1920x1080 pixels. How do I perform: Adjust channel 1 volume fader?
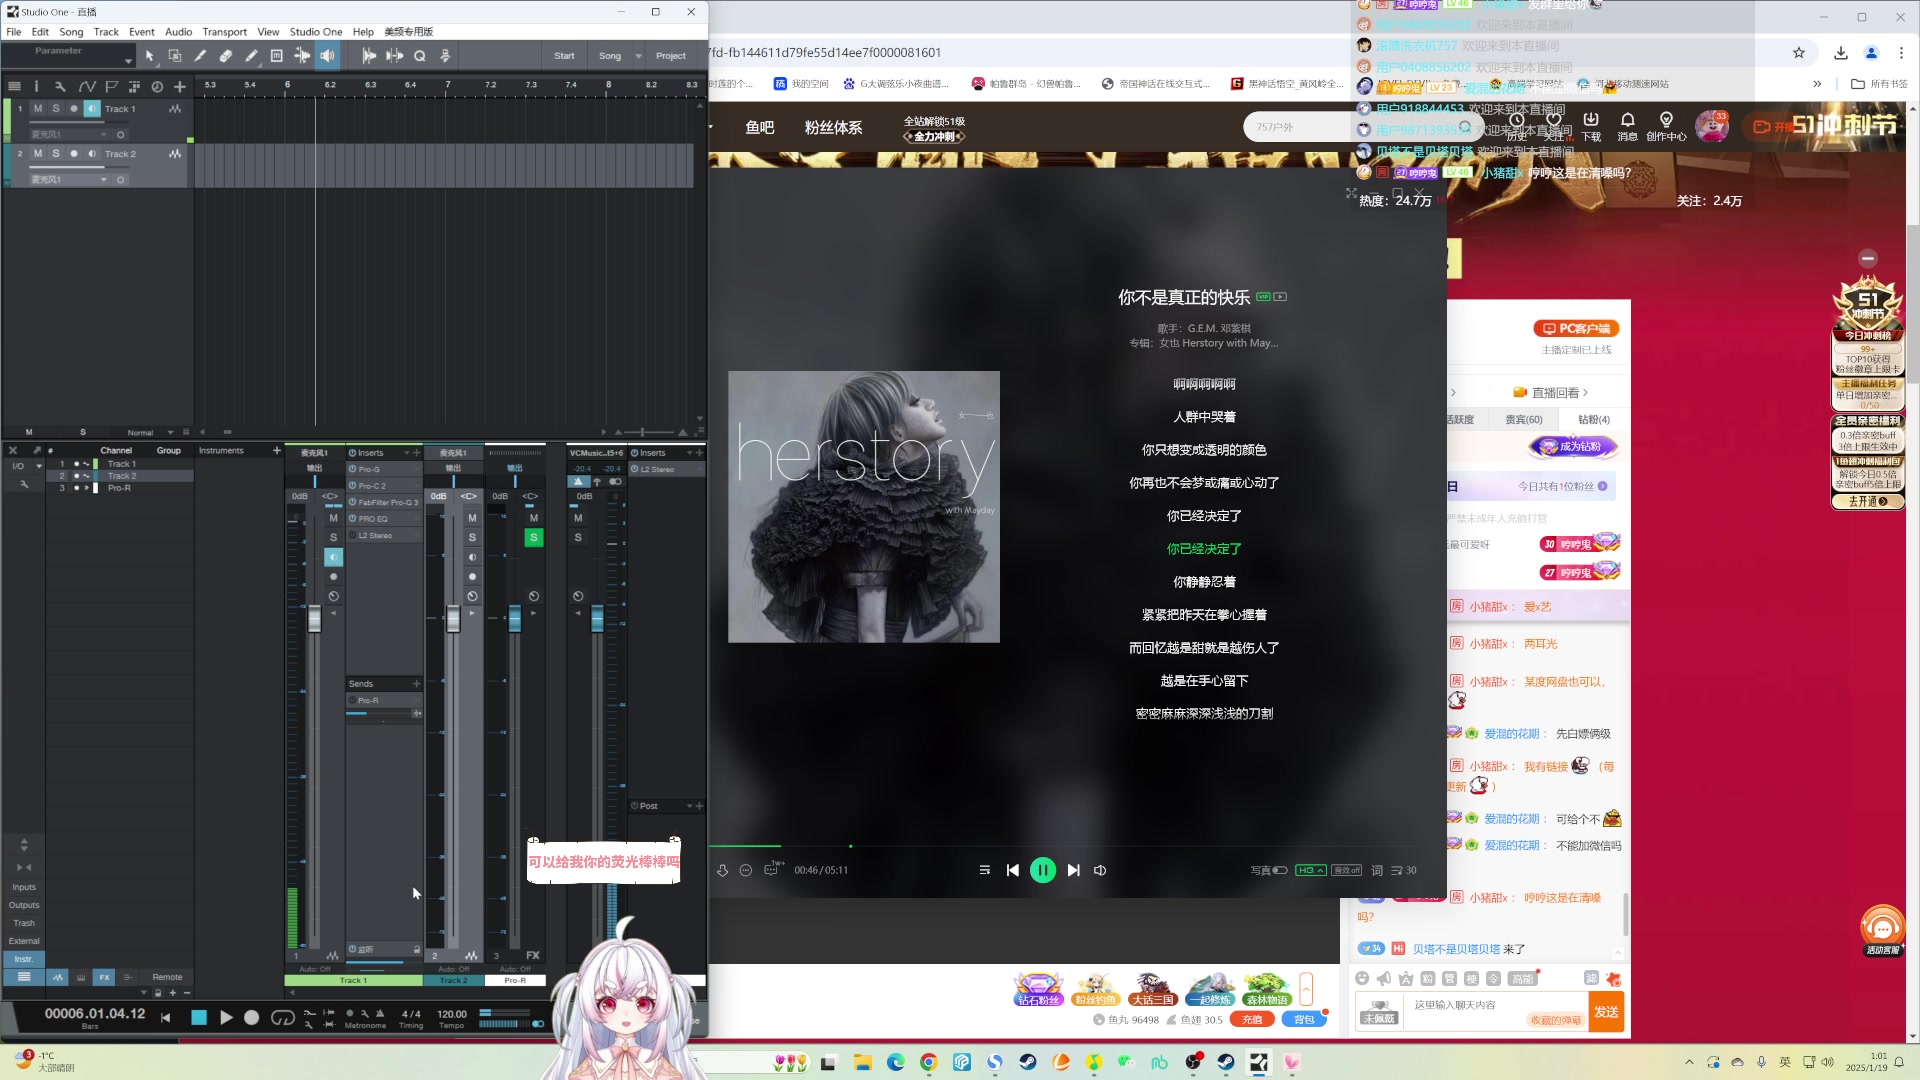[315, 618]
